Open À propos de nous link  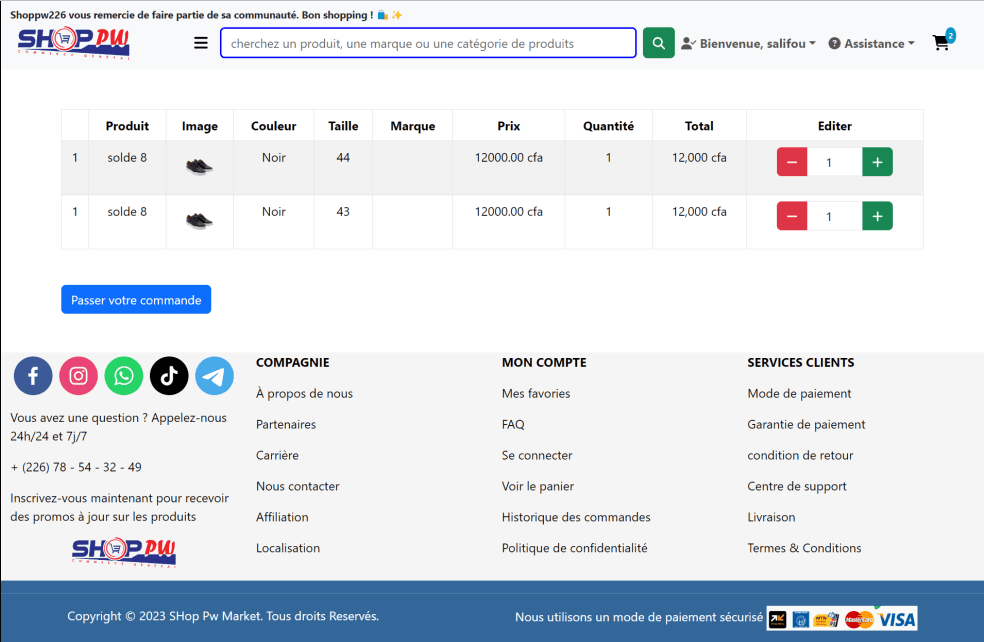[x=304, y=393]
